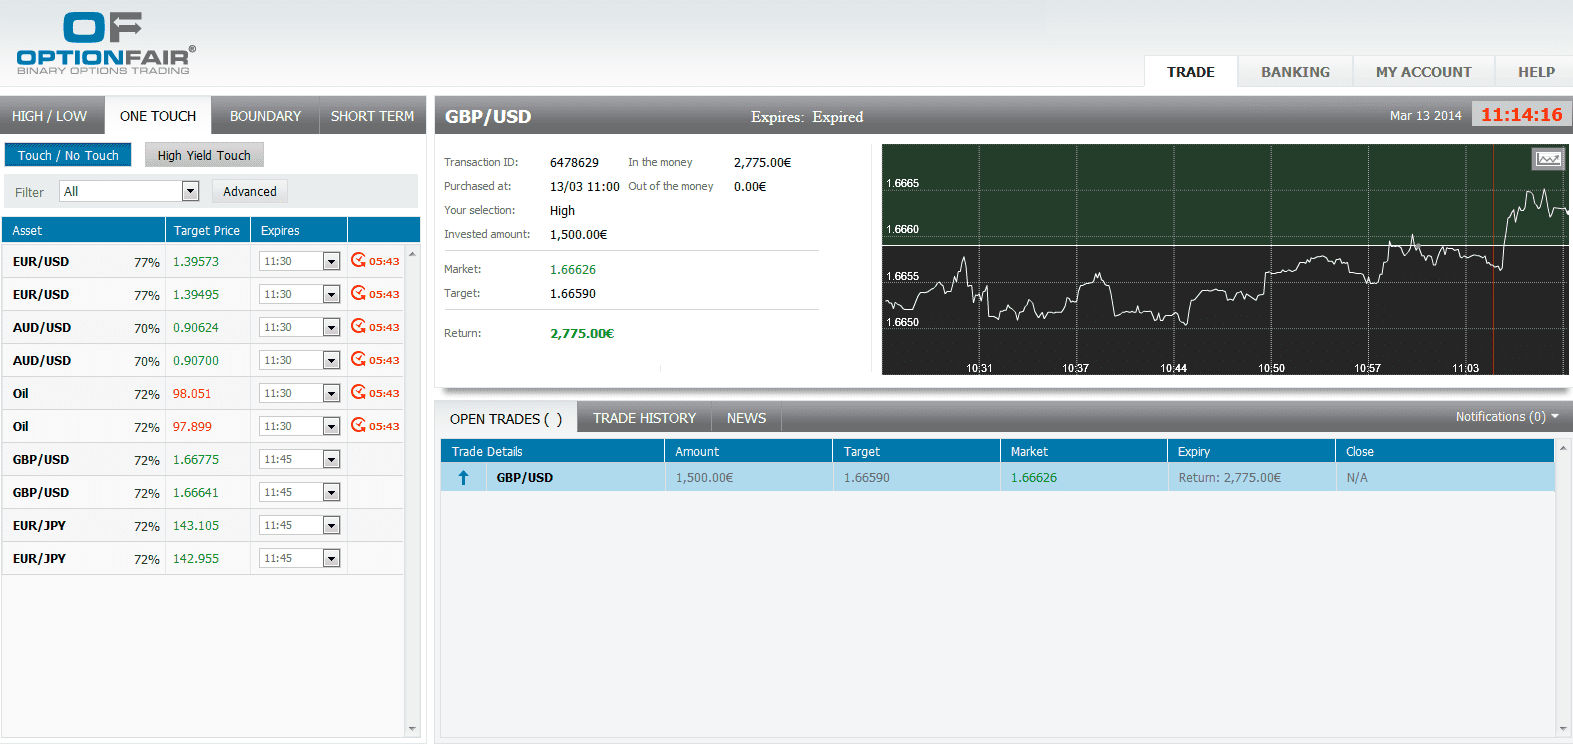1573x753 pixels.
Task: Open the Trade History tab
Action: click(x=644, y=418)
